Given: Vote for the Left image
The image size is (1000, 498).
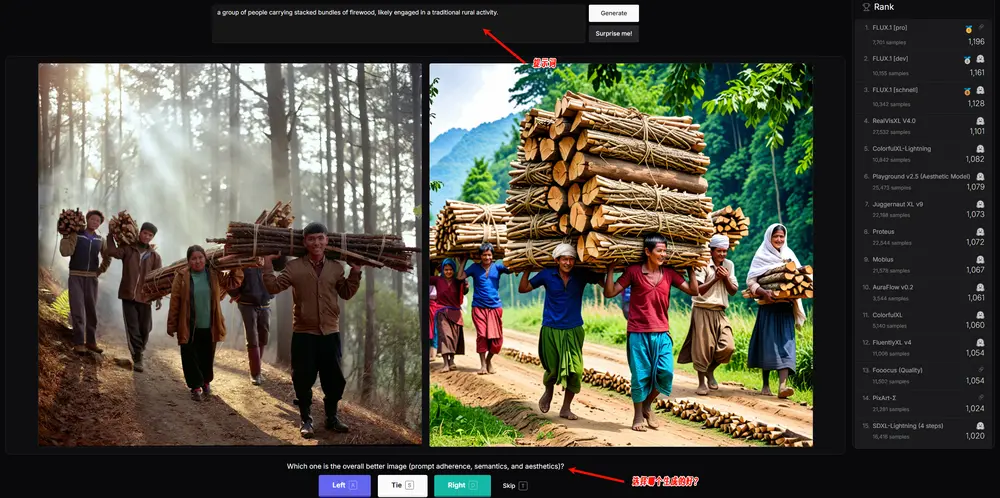Looking at the screenshot, I should point(344,485).
